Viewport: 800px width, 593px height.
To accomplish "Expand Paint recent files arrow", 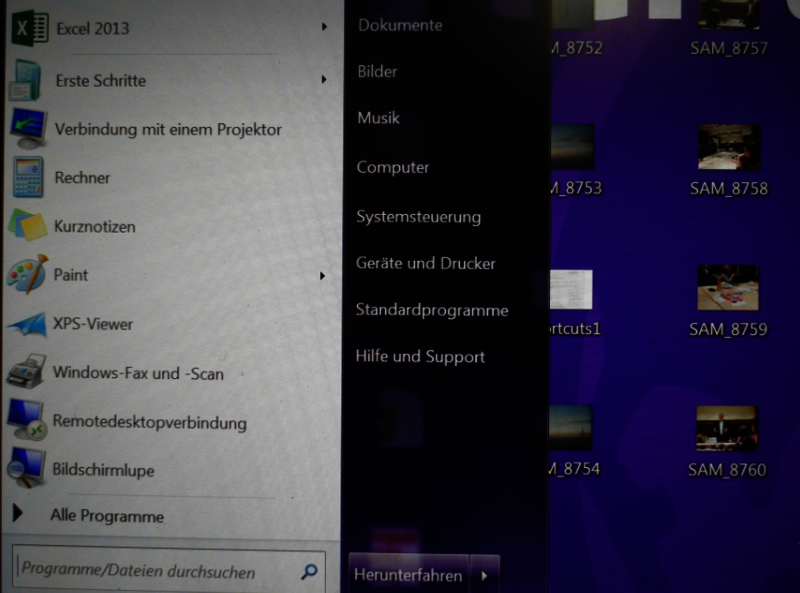I will coord(322,276).
